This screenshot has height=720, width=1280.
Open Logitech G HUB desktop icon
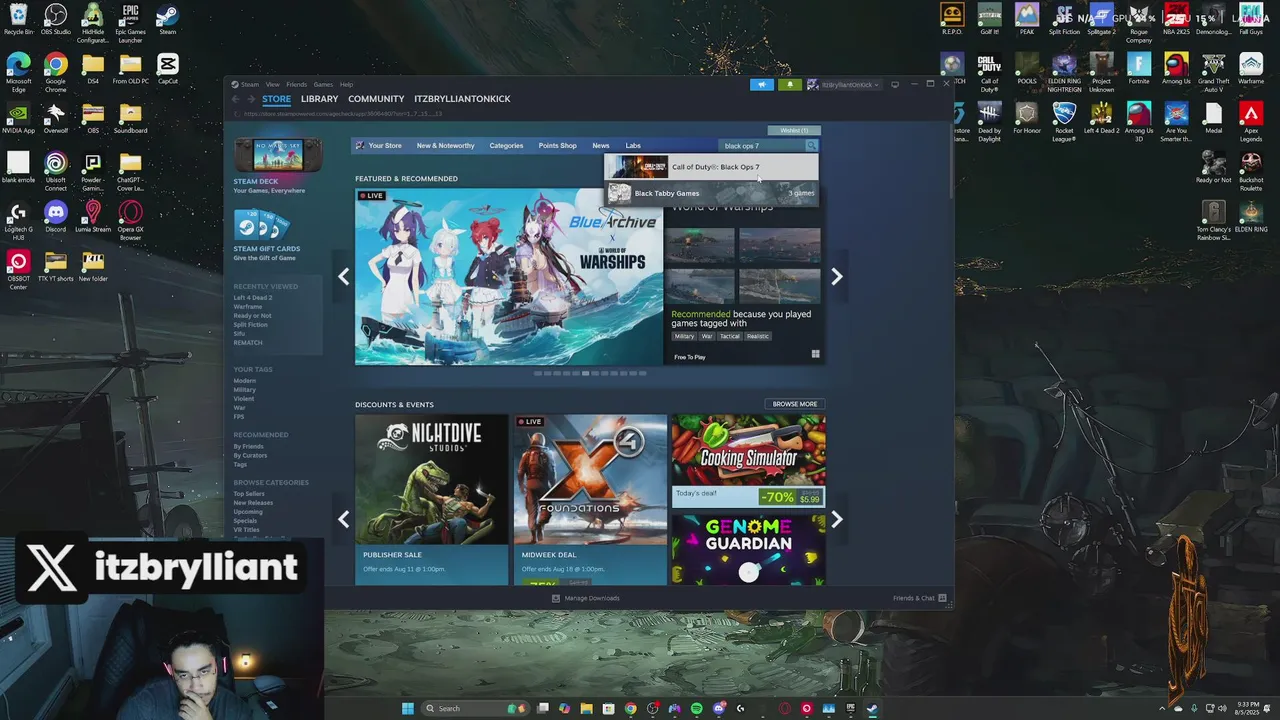click(18, 220)
